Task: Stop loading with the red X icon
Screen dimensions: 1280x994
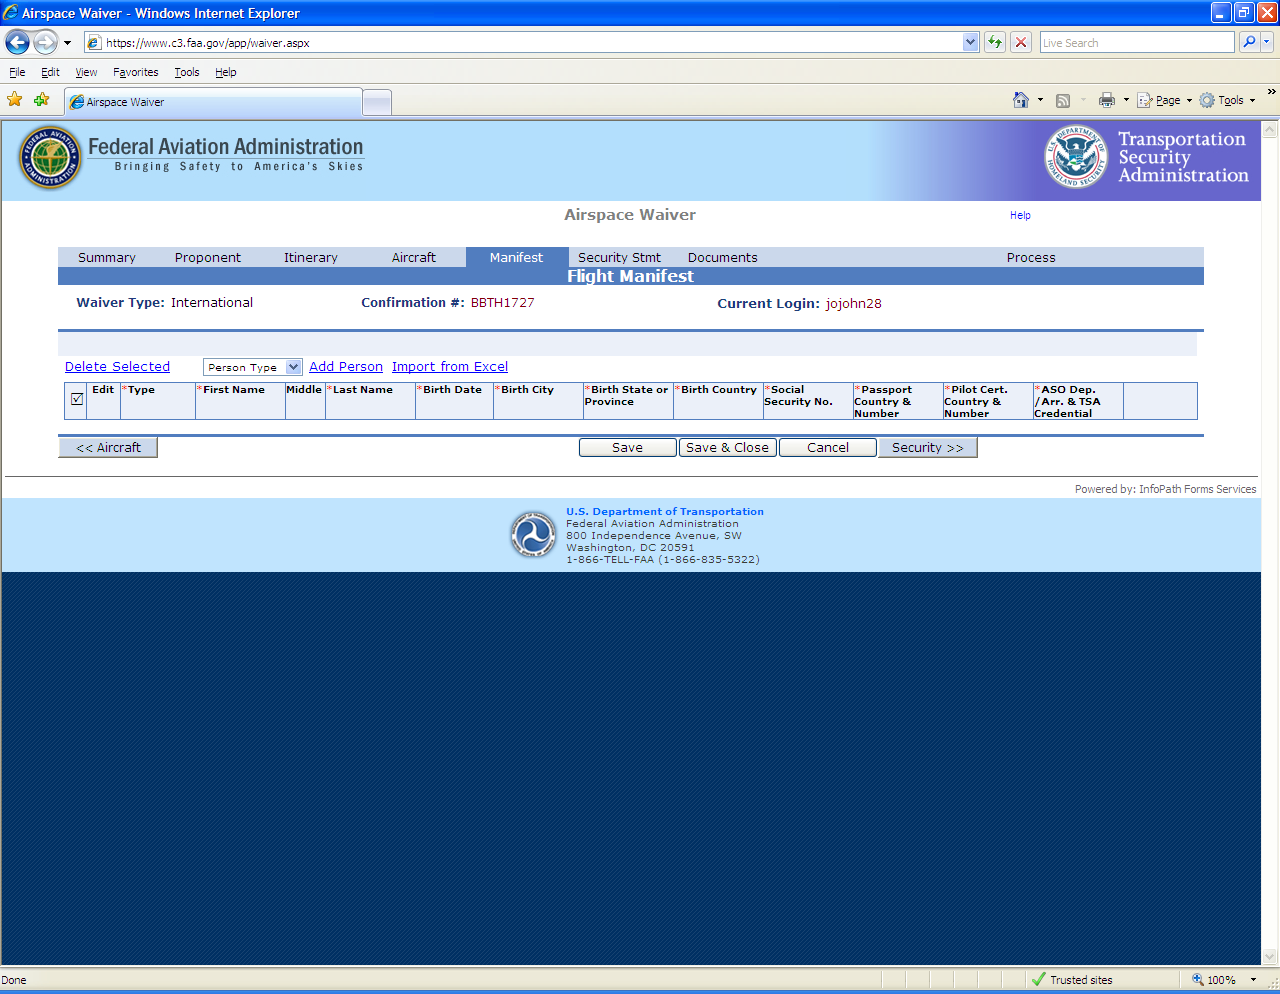Action: coord(1020,42)
